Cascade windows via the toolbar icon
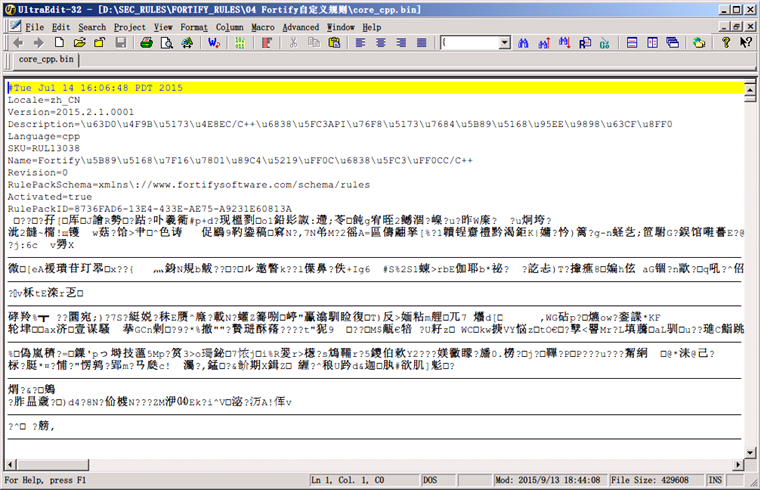 (x=672, y=43)
